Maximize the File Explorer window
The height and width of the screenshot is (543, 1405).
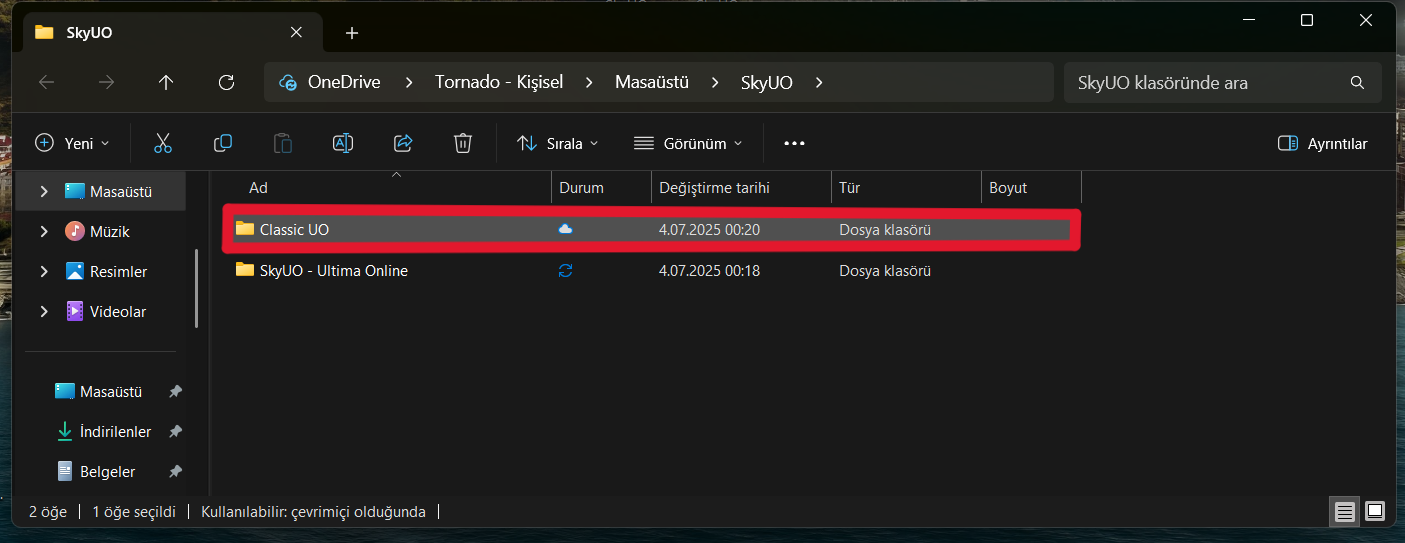1307,20
